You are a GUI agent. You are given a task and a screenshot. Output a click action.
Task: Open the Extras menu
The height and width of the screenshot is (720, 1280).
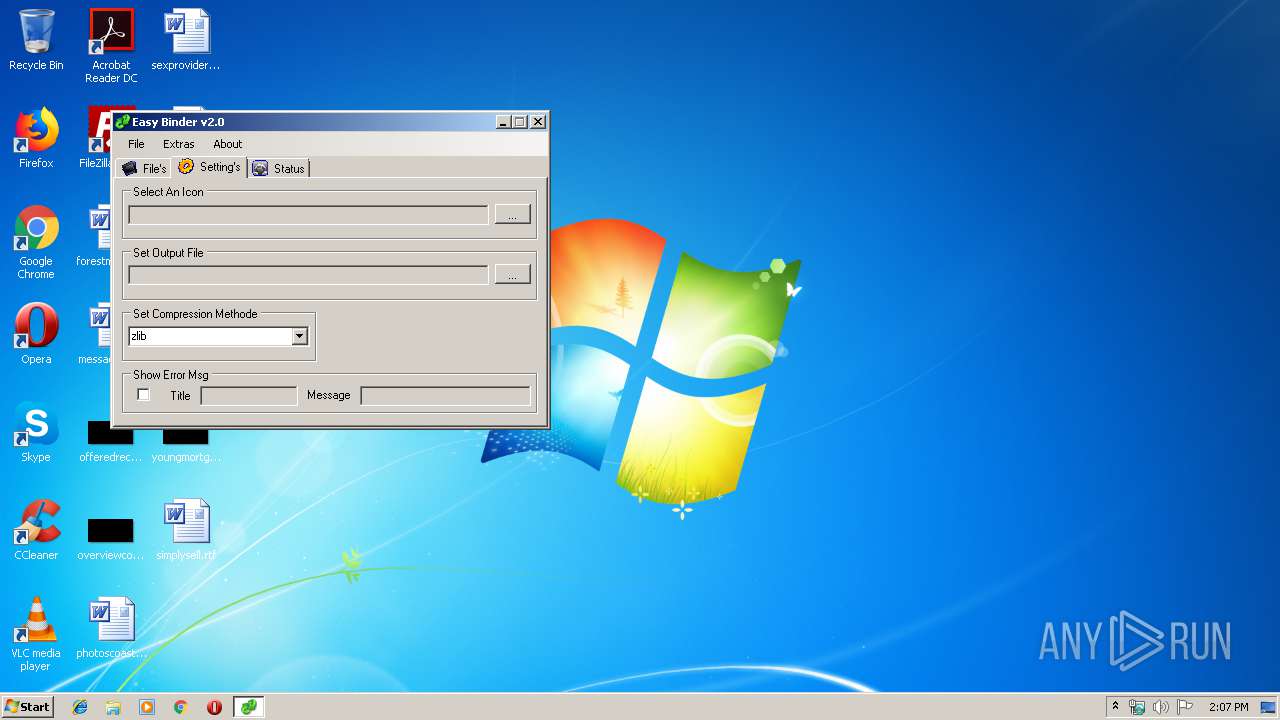tap(179, 144)
